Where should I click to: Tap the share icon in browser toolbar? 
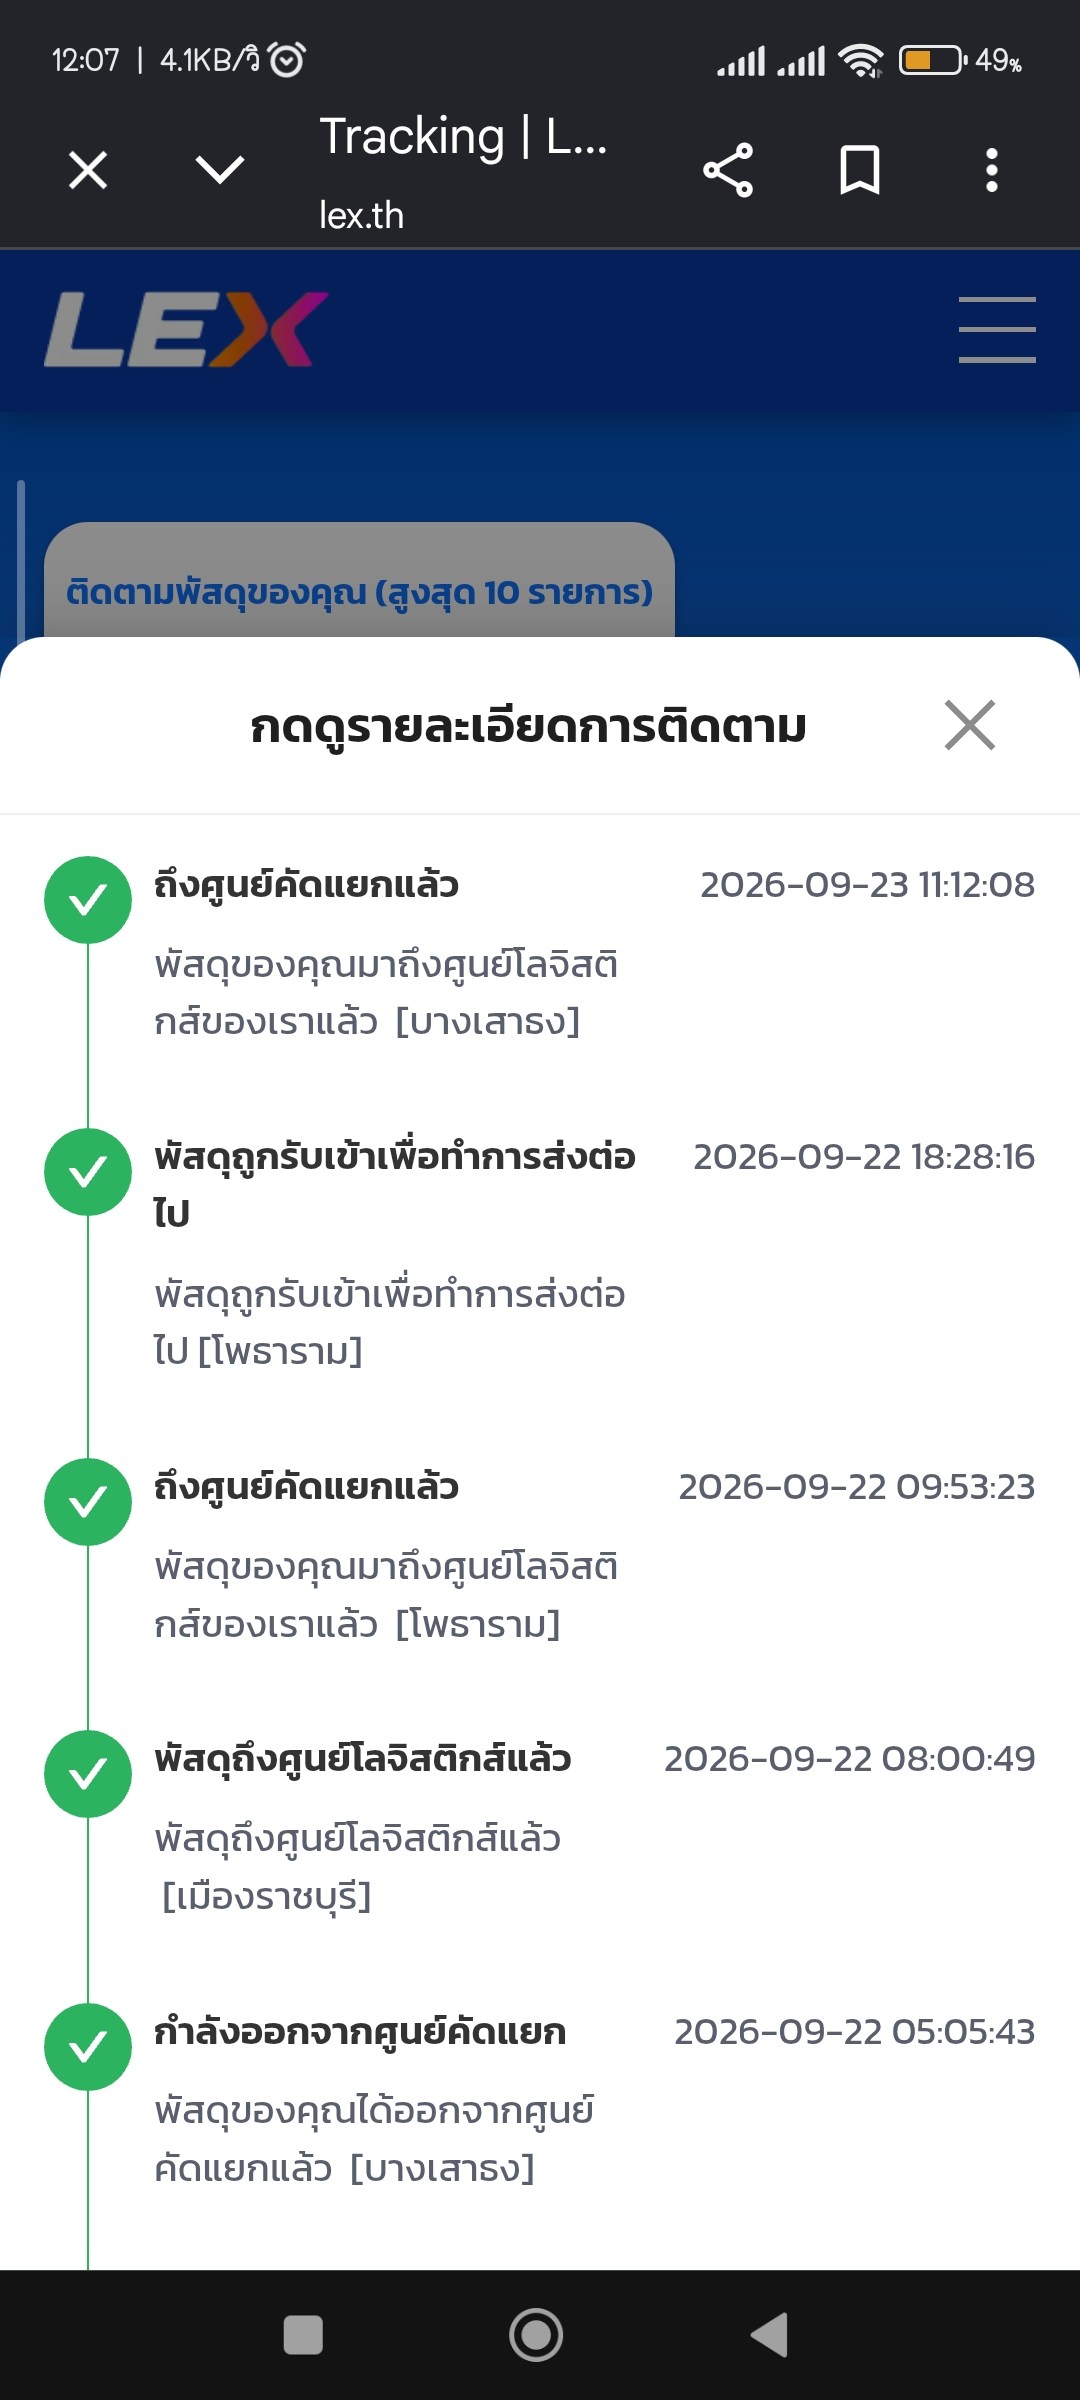coord(728,170)
